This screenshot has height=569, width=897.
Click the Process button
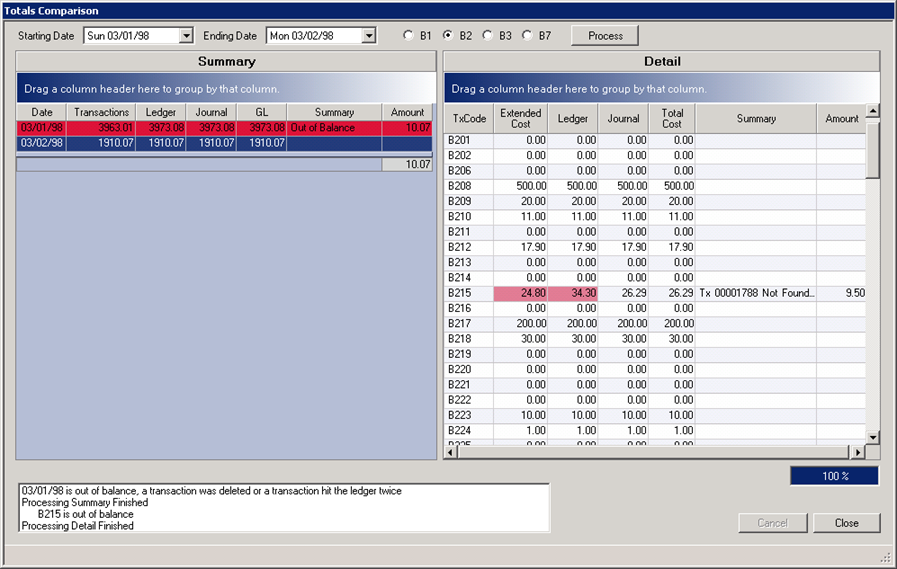pyautogui.click(x=605, y=36)
